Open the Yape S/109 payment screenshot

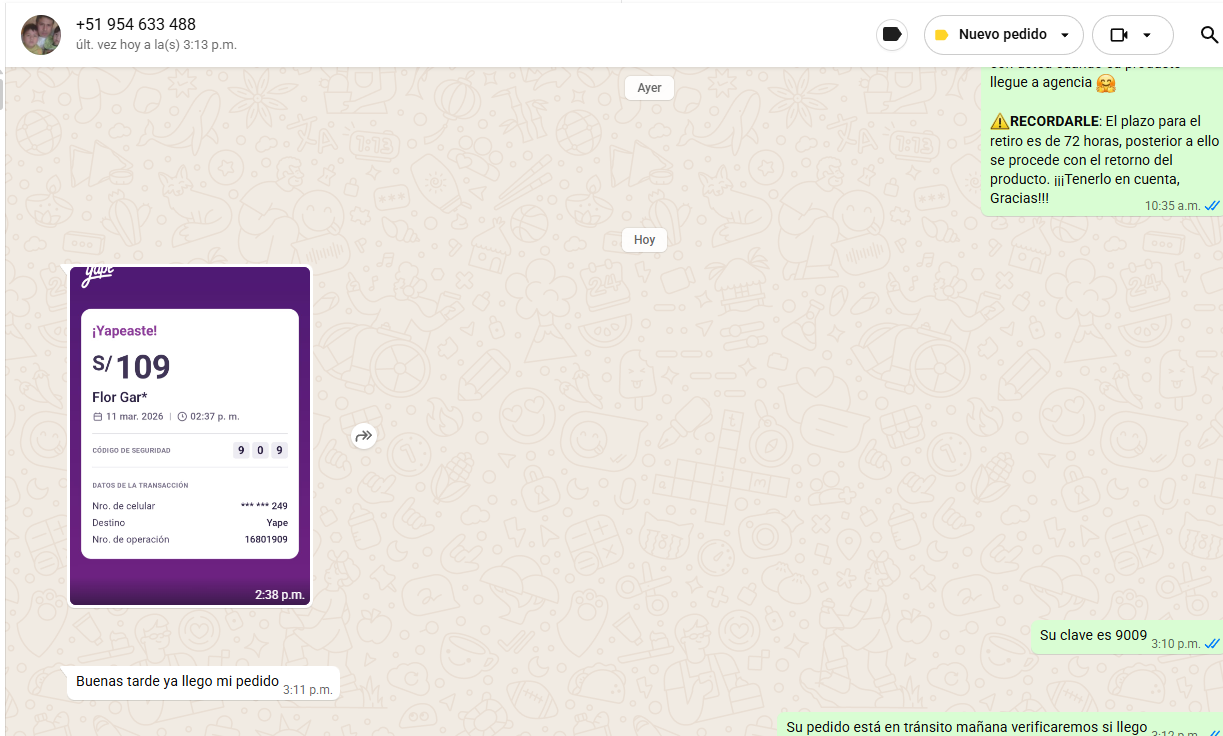coord(190,435)
